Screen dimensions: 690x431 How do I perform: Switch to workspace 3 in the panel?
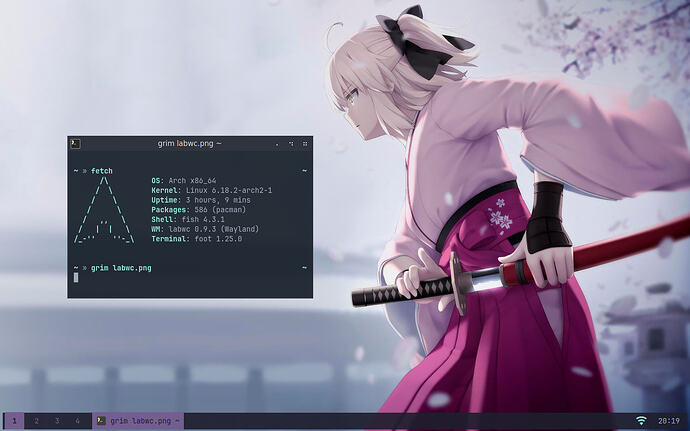(57, 421)
